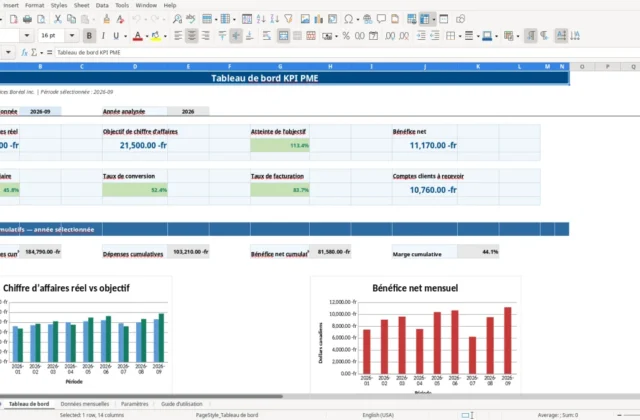Add a decimal place icon

pos(390,36)
